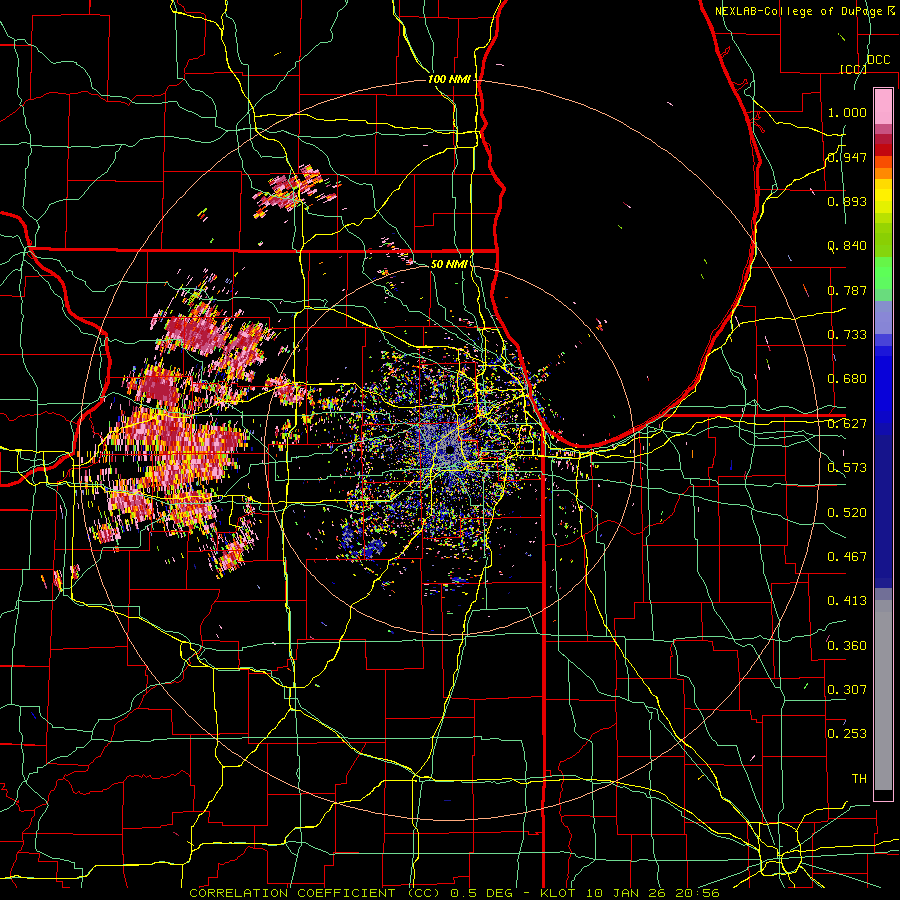Select the 0.733 legend value
The image size is (900, 900).
[847, 335]
